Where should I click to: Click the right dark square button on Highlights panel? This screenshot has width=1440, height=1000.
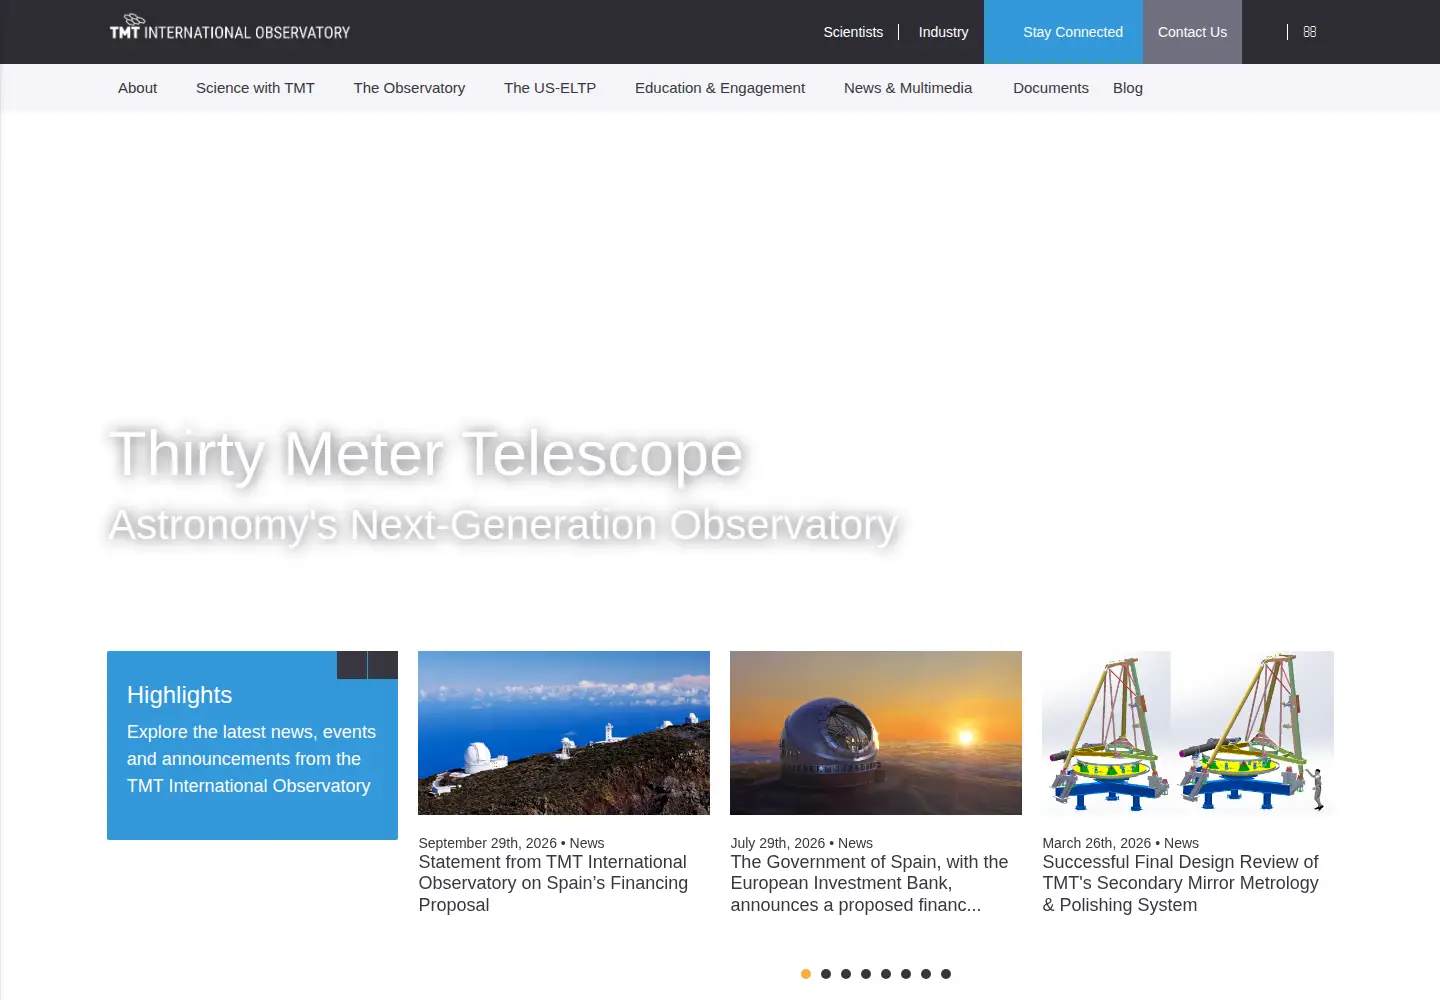pos(383,665)
